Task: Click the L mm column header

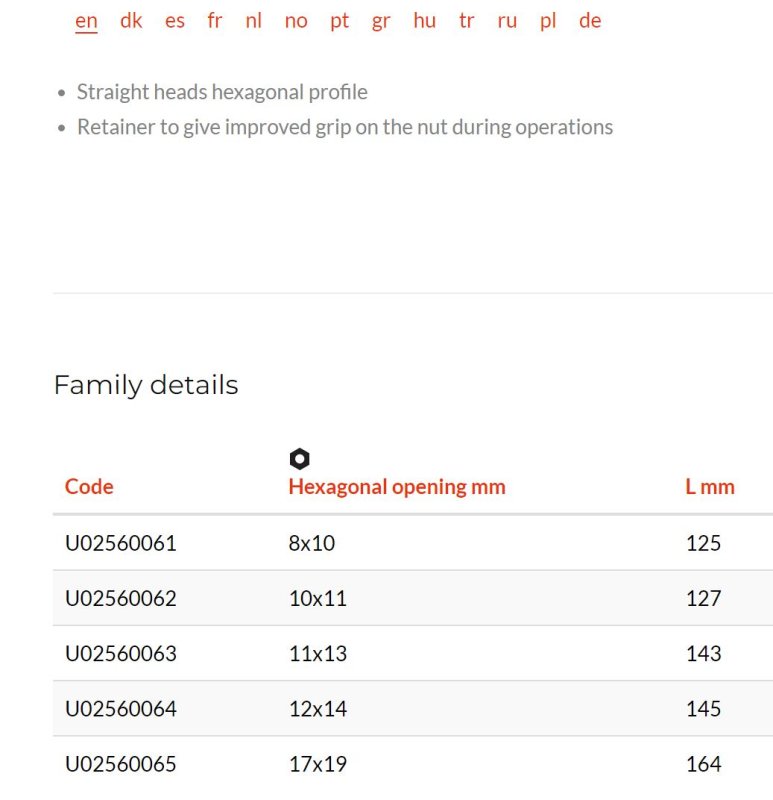Action: [x=710, y=487]
